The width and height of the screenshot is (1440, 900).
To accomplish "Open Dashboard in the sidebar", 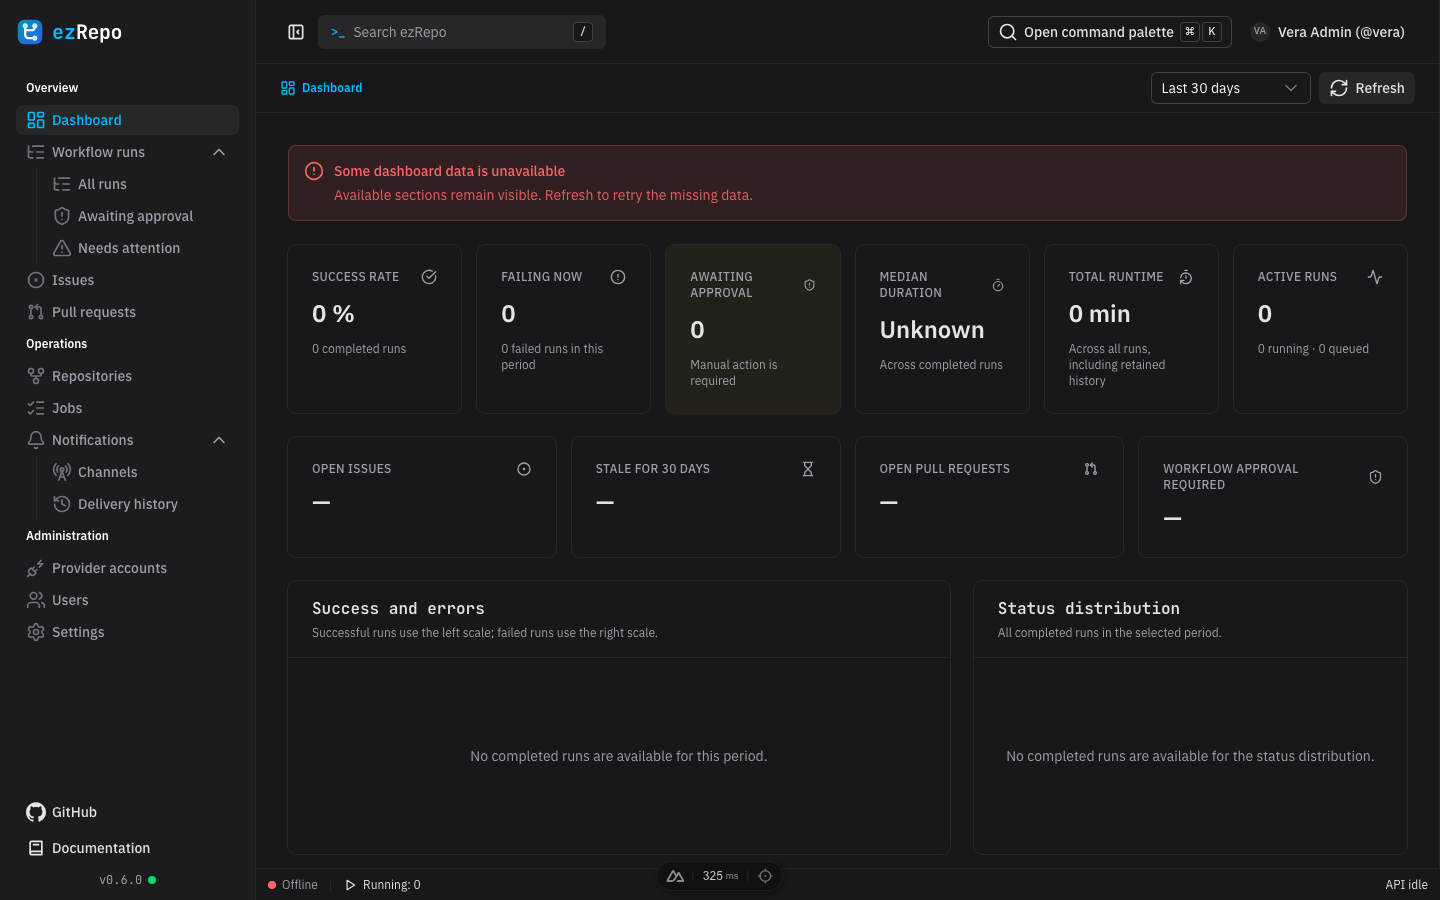I will [x=127, y=120].
